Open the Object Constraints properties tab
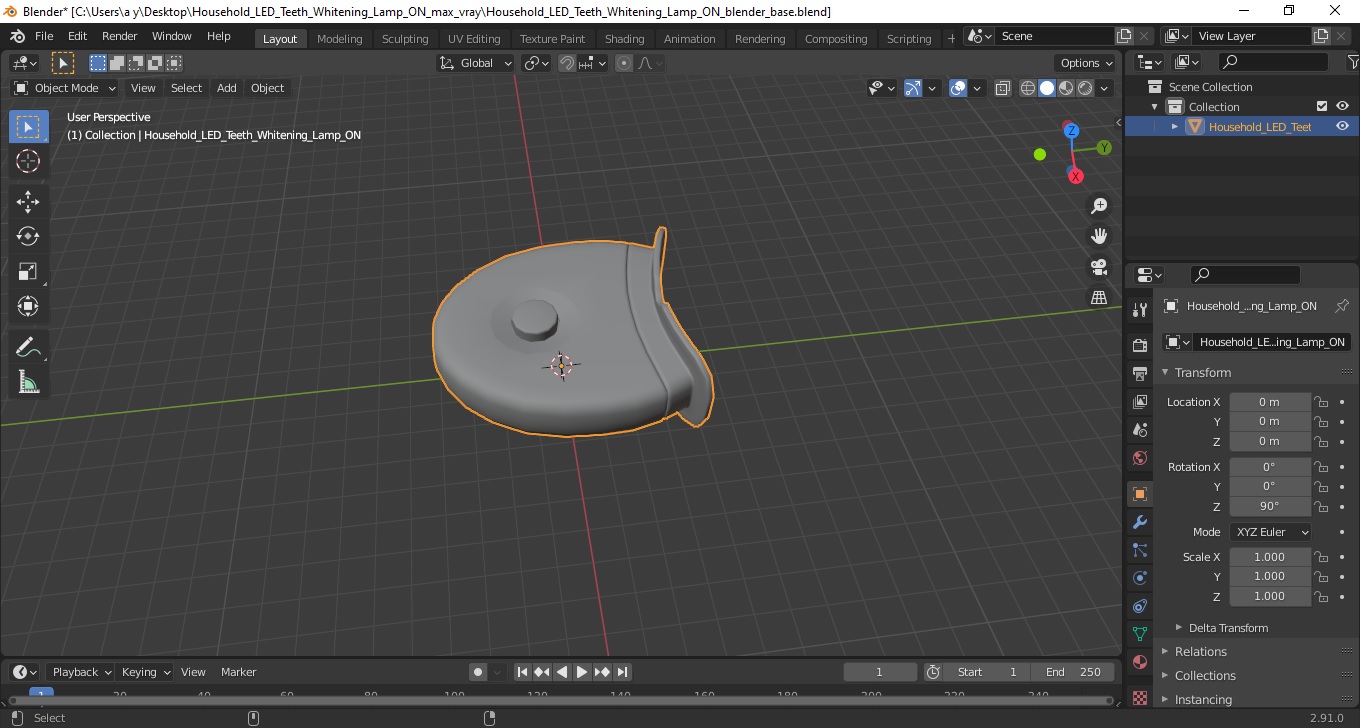 tap(1140, 606)
